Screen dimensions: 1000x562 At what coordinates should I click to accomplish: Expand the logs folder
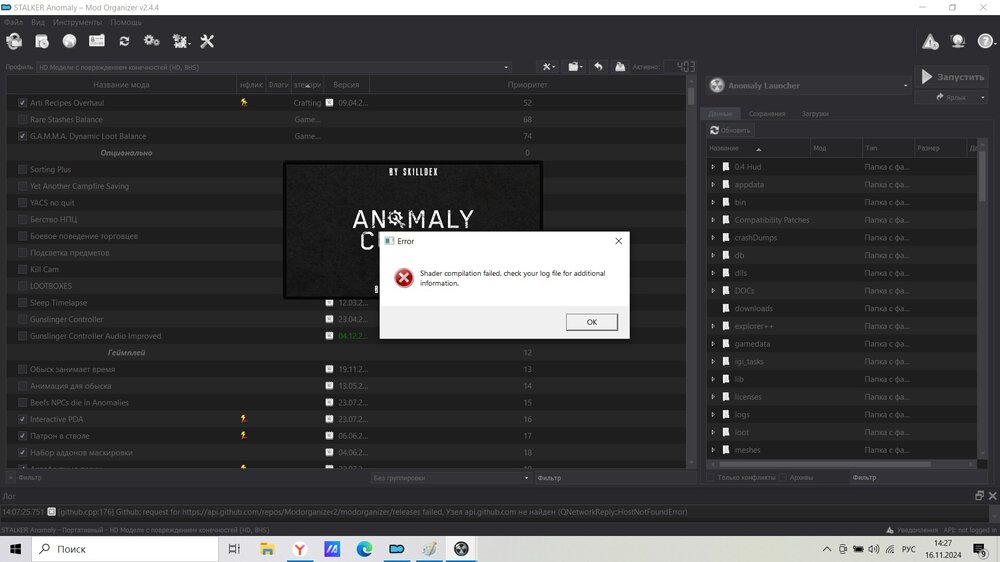713,415
